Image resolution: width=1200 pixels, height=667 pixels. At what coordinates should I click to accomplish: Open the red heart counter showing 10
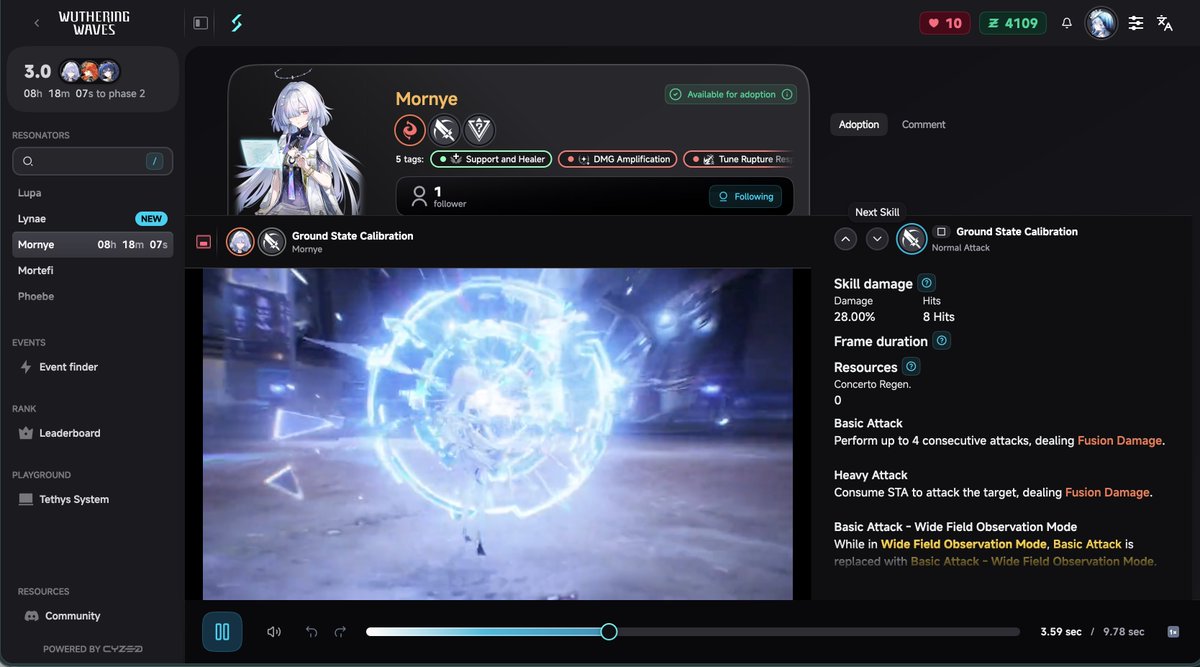point(945,23)
